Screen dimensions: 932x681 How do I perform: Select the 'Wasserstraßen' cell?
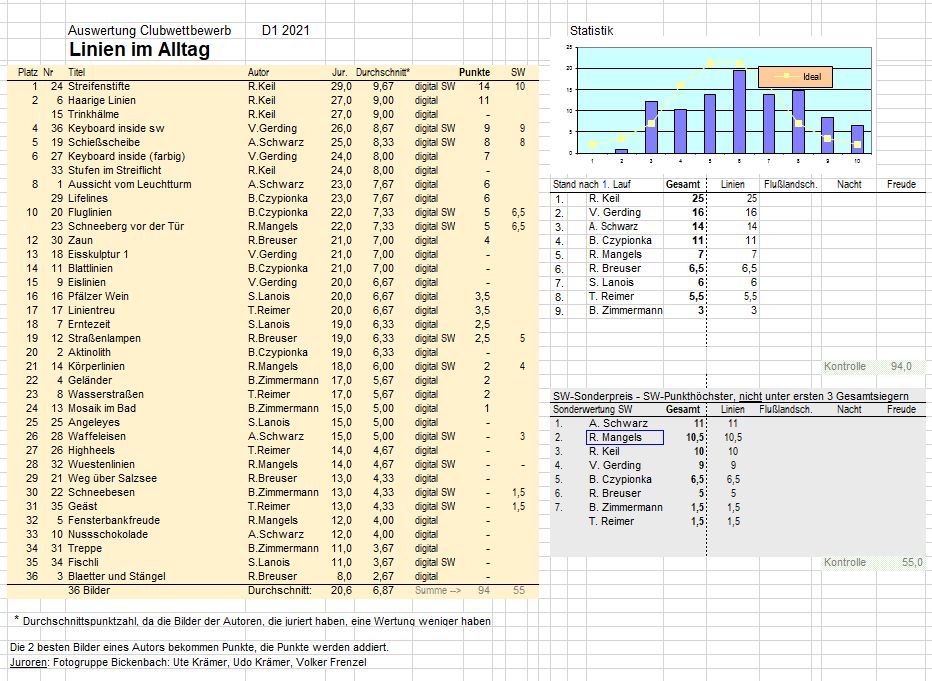coord(106,394)
